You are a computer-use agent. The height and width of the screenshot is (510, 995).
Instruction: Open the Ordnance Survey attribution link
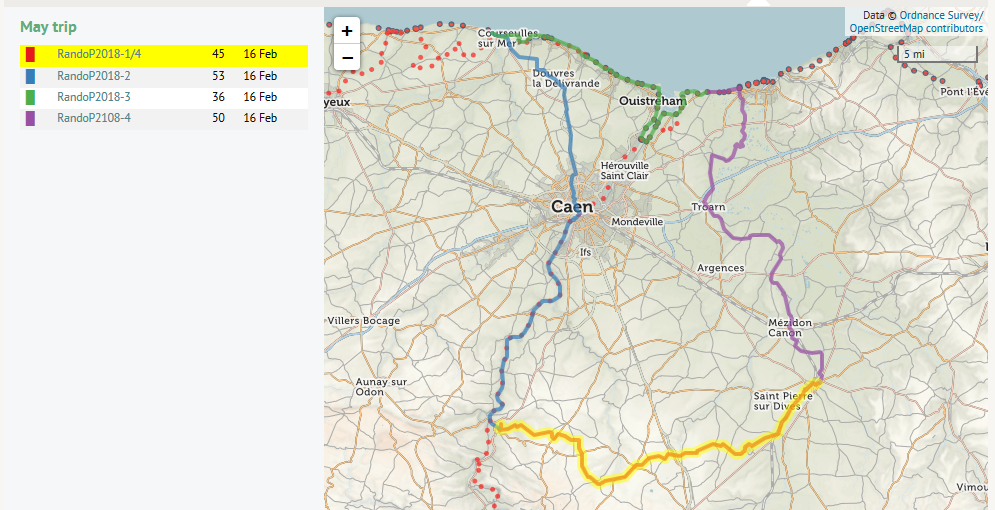click(941, 15)
